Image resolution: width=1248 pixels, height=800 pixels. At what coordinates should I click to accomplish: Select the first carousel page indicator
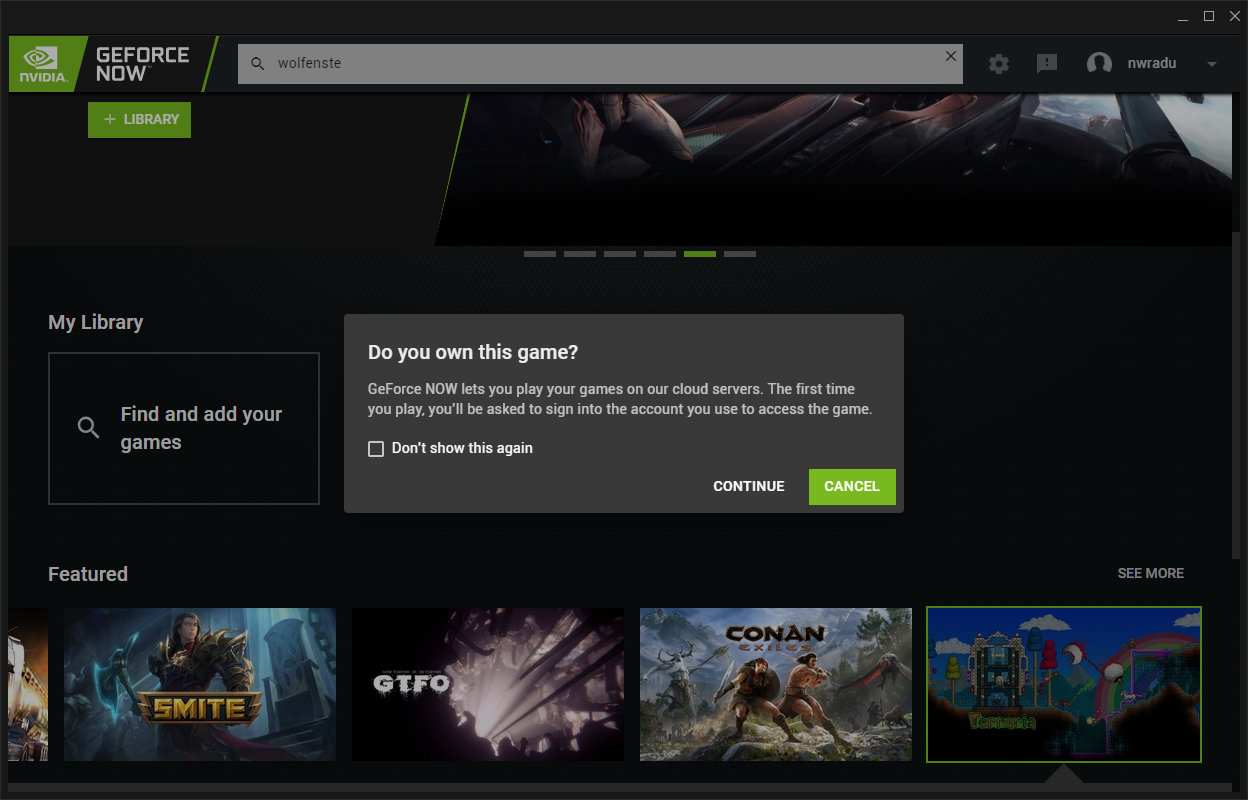click(540, 254)
